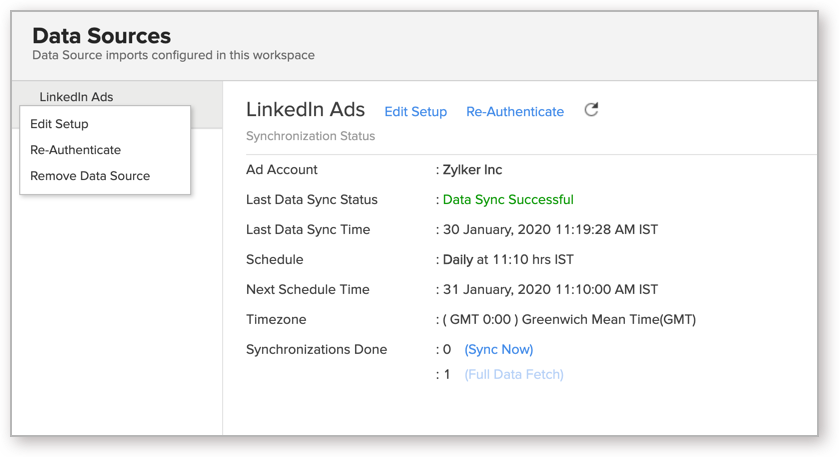Viewport: 839px width, 457px height.
Task: Select LinkedIn Ads in the left sidebar
Action: [76, 97]
